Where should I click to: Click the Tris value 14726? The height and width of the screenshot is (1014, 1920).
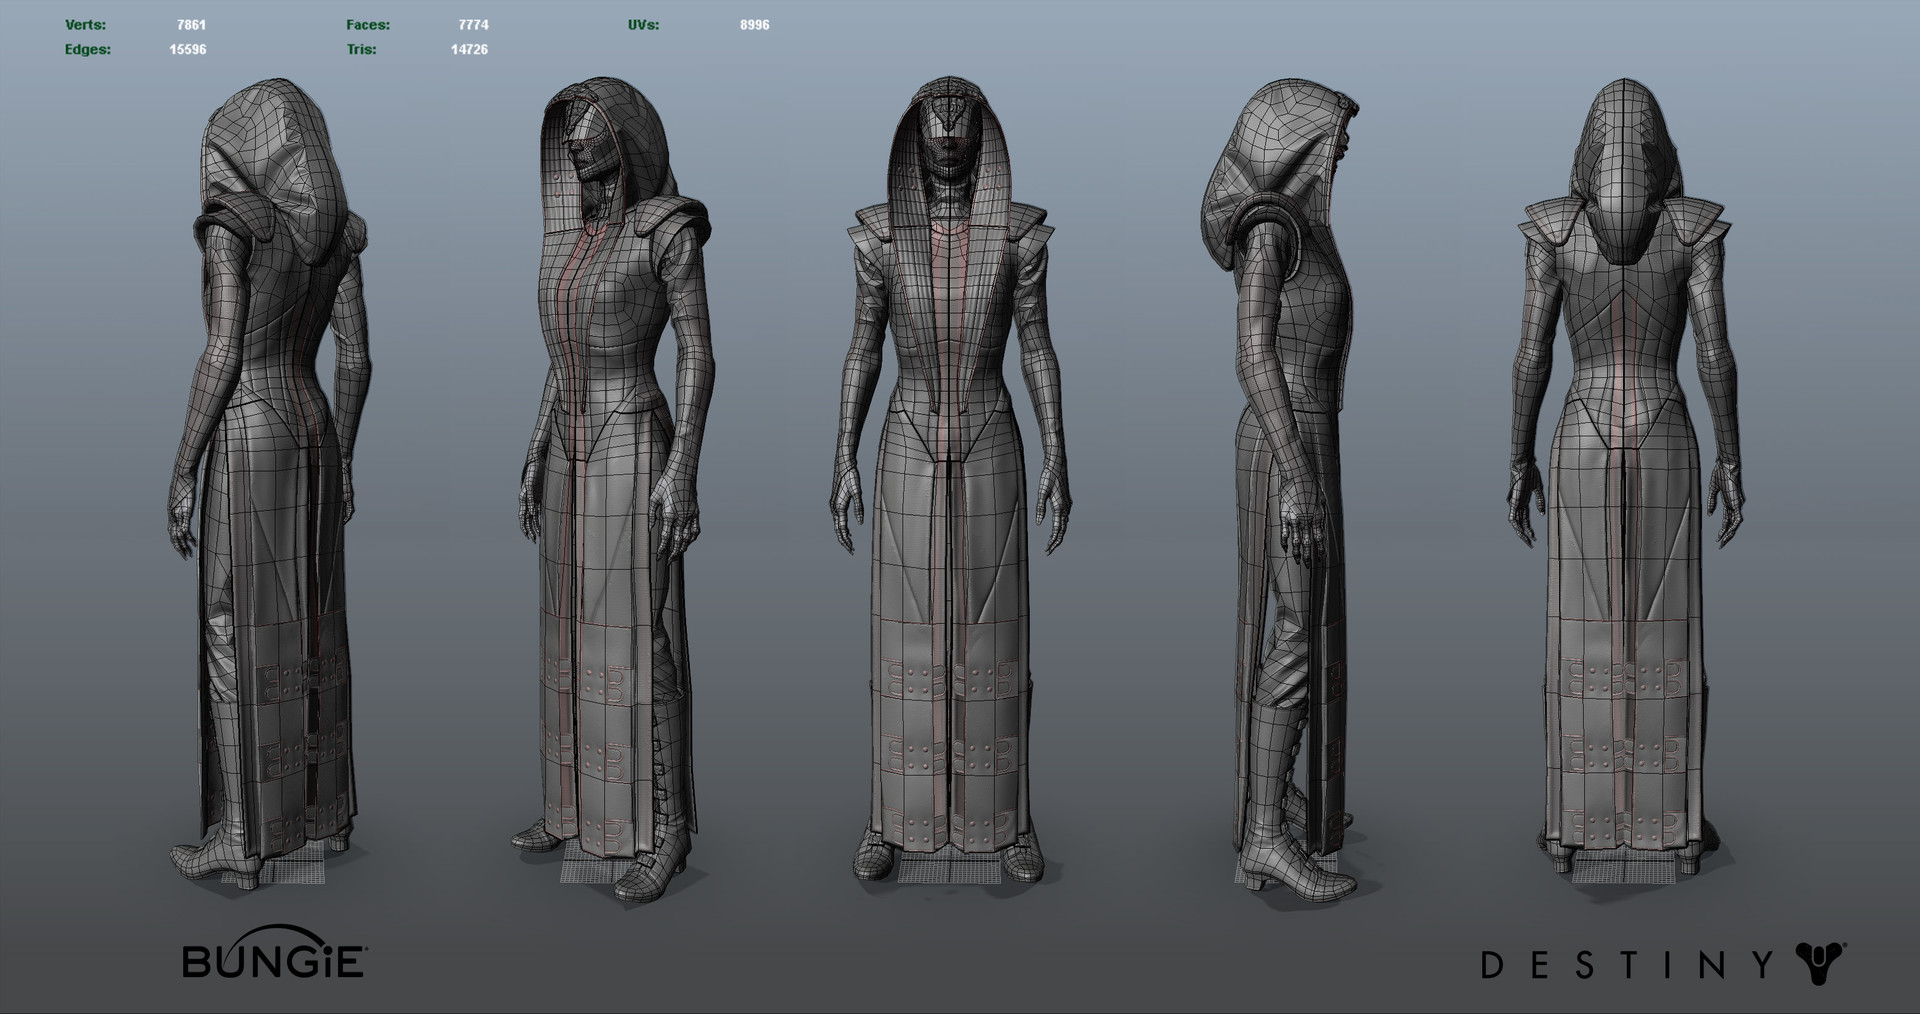click(x=469, y=49)
